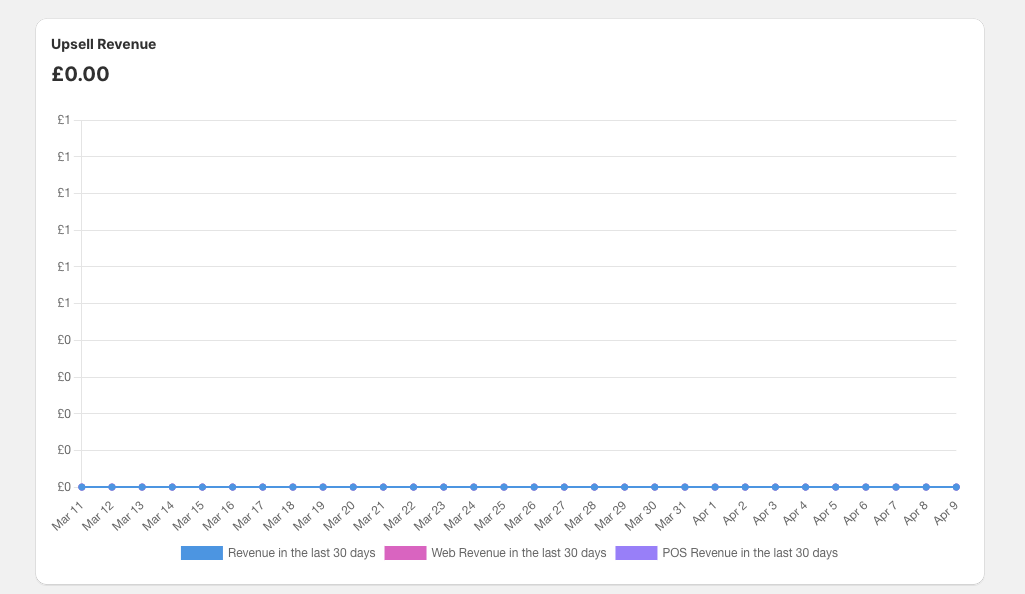Click the Apr 3 x-axis date label

point(766,512)
